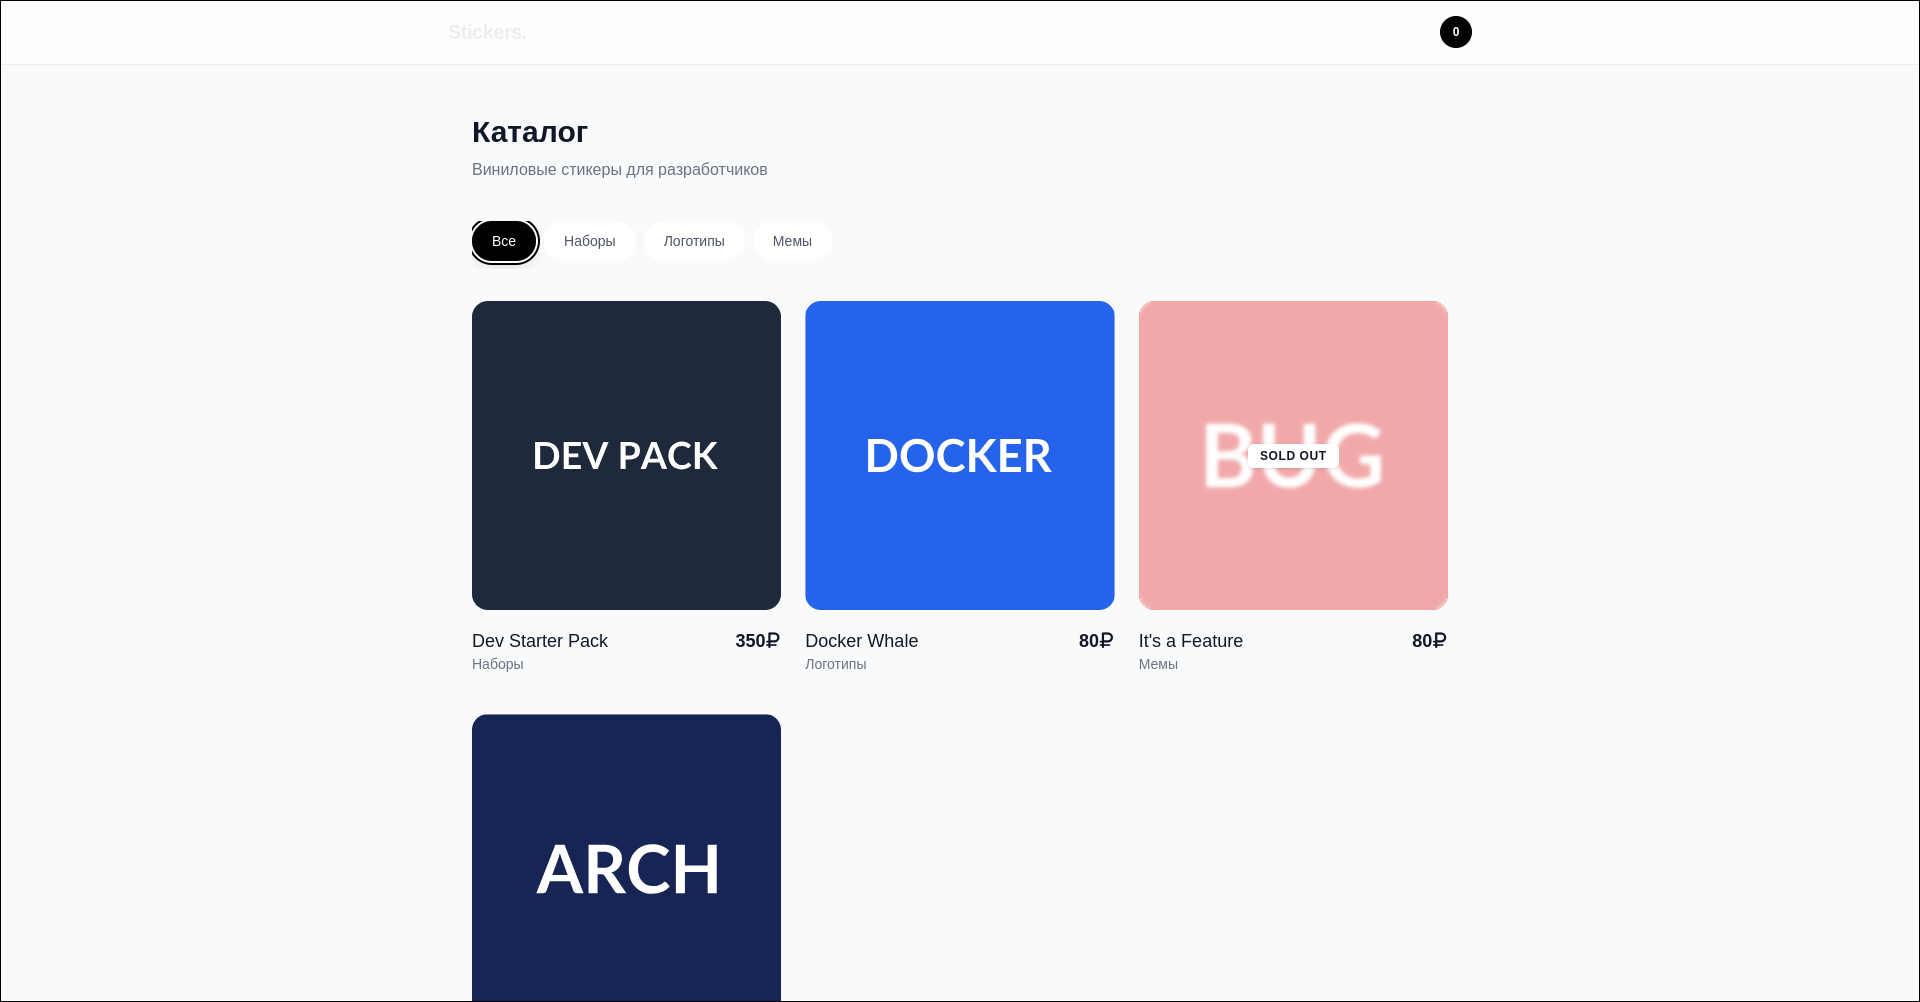
Task: Click Наборы category label under Dev Starter Pack
Action: [x=498, y=664]
